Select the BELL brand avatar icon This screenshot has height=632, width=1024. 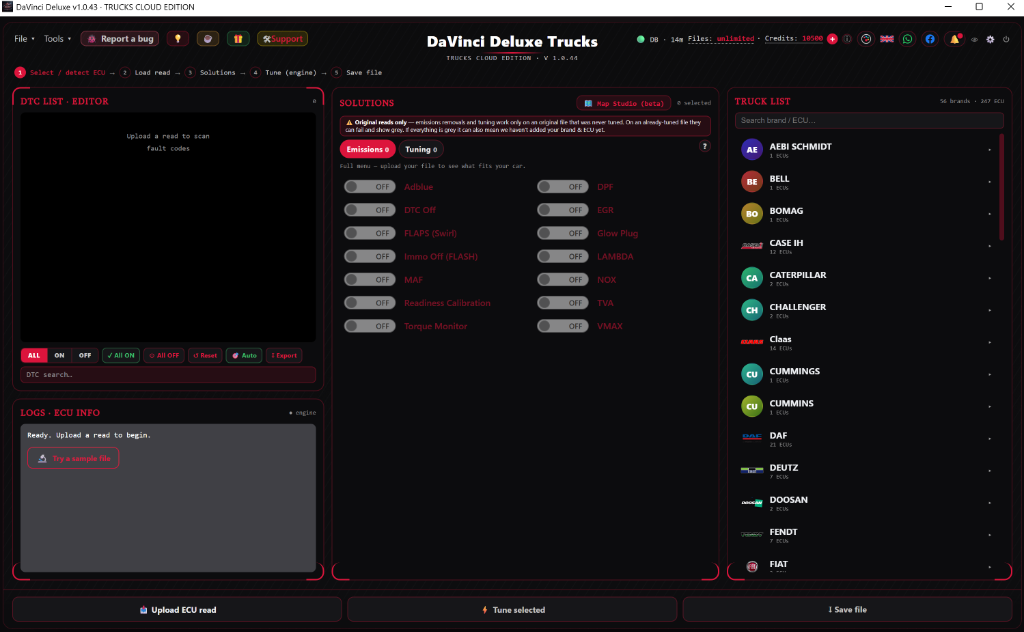point(752,182)
